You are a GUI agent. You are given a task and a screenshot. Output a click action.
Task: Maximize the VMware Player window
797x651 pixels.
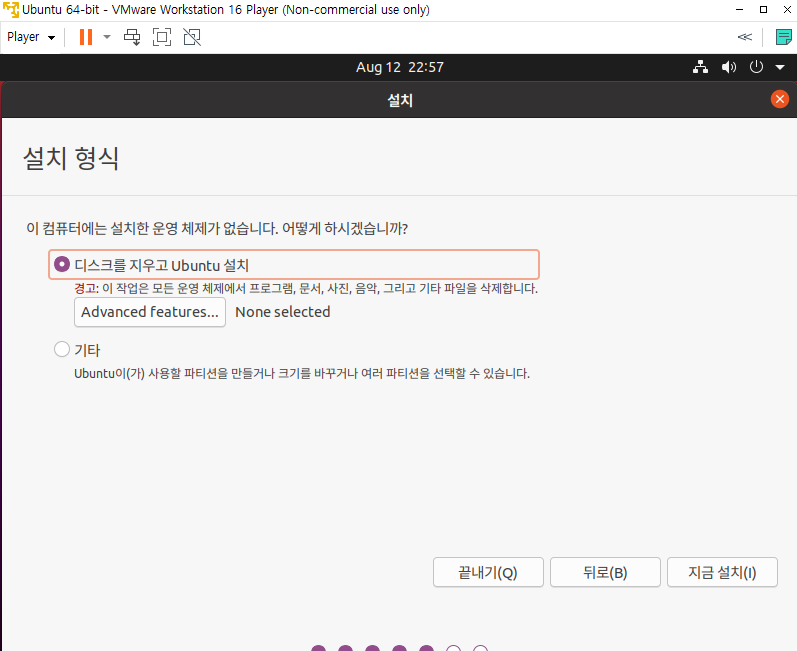click(x=763, y=10)
